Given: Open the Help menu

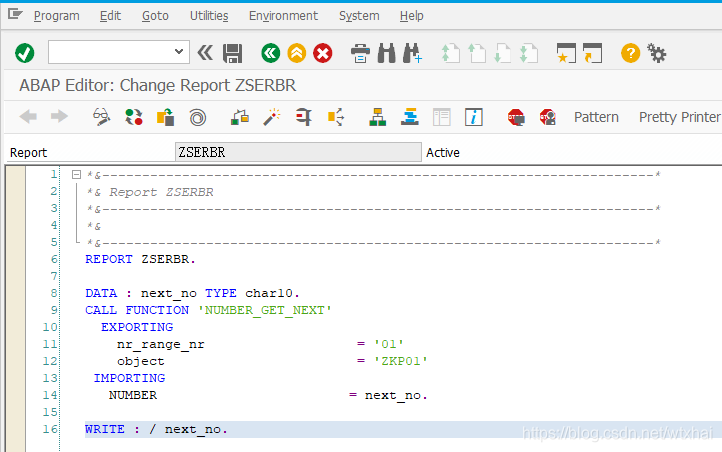Looking at the screenshot, I should click(x=411, y=16).
